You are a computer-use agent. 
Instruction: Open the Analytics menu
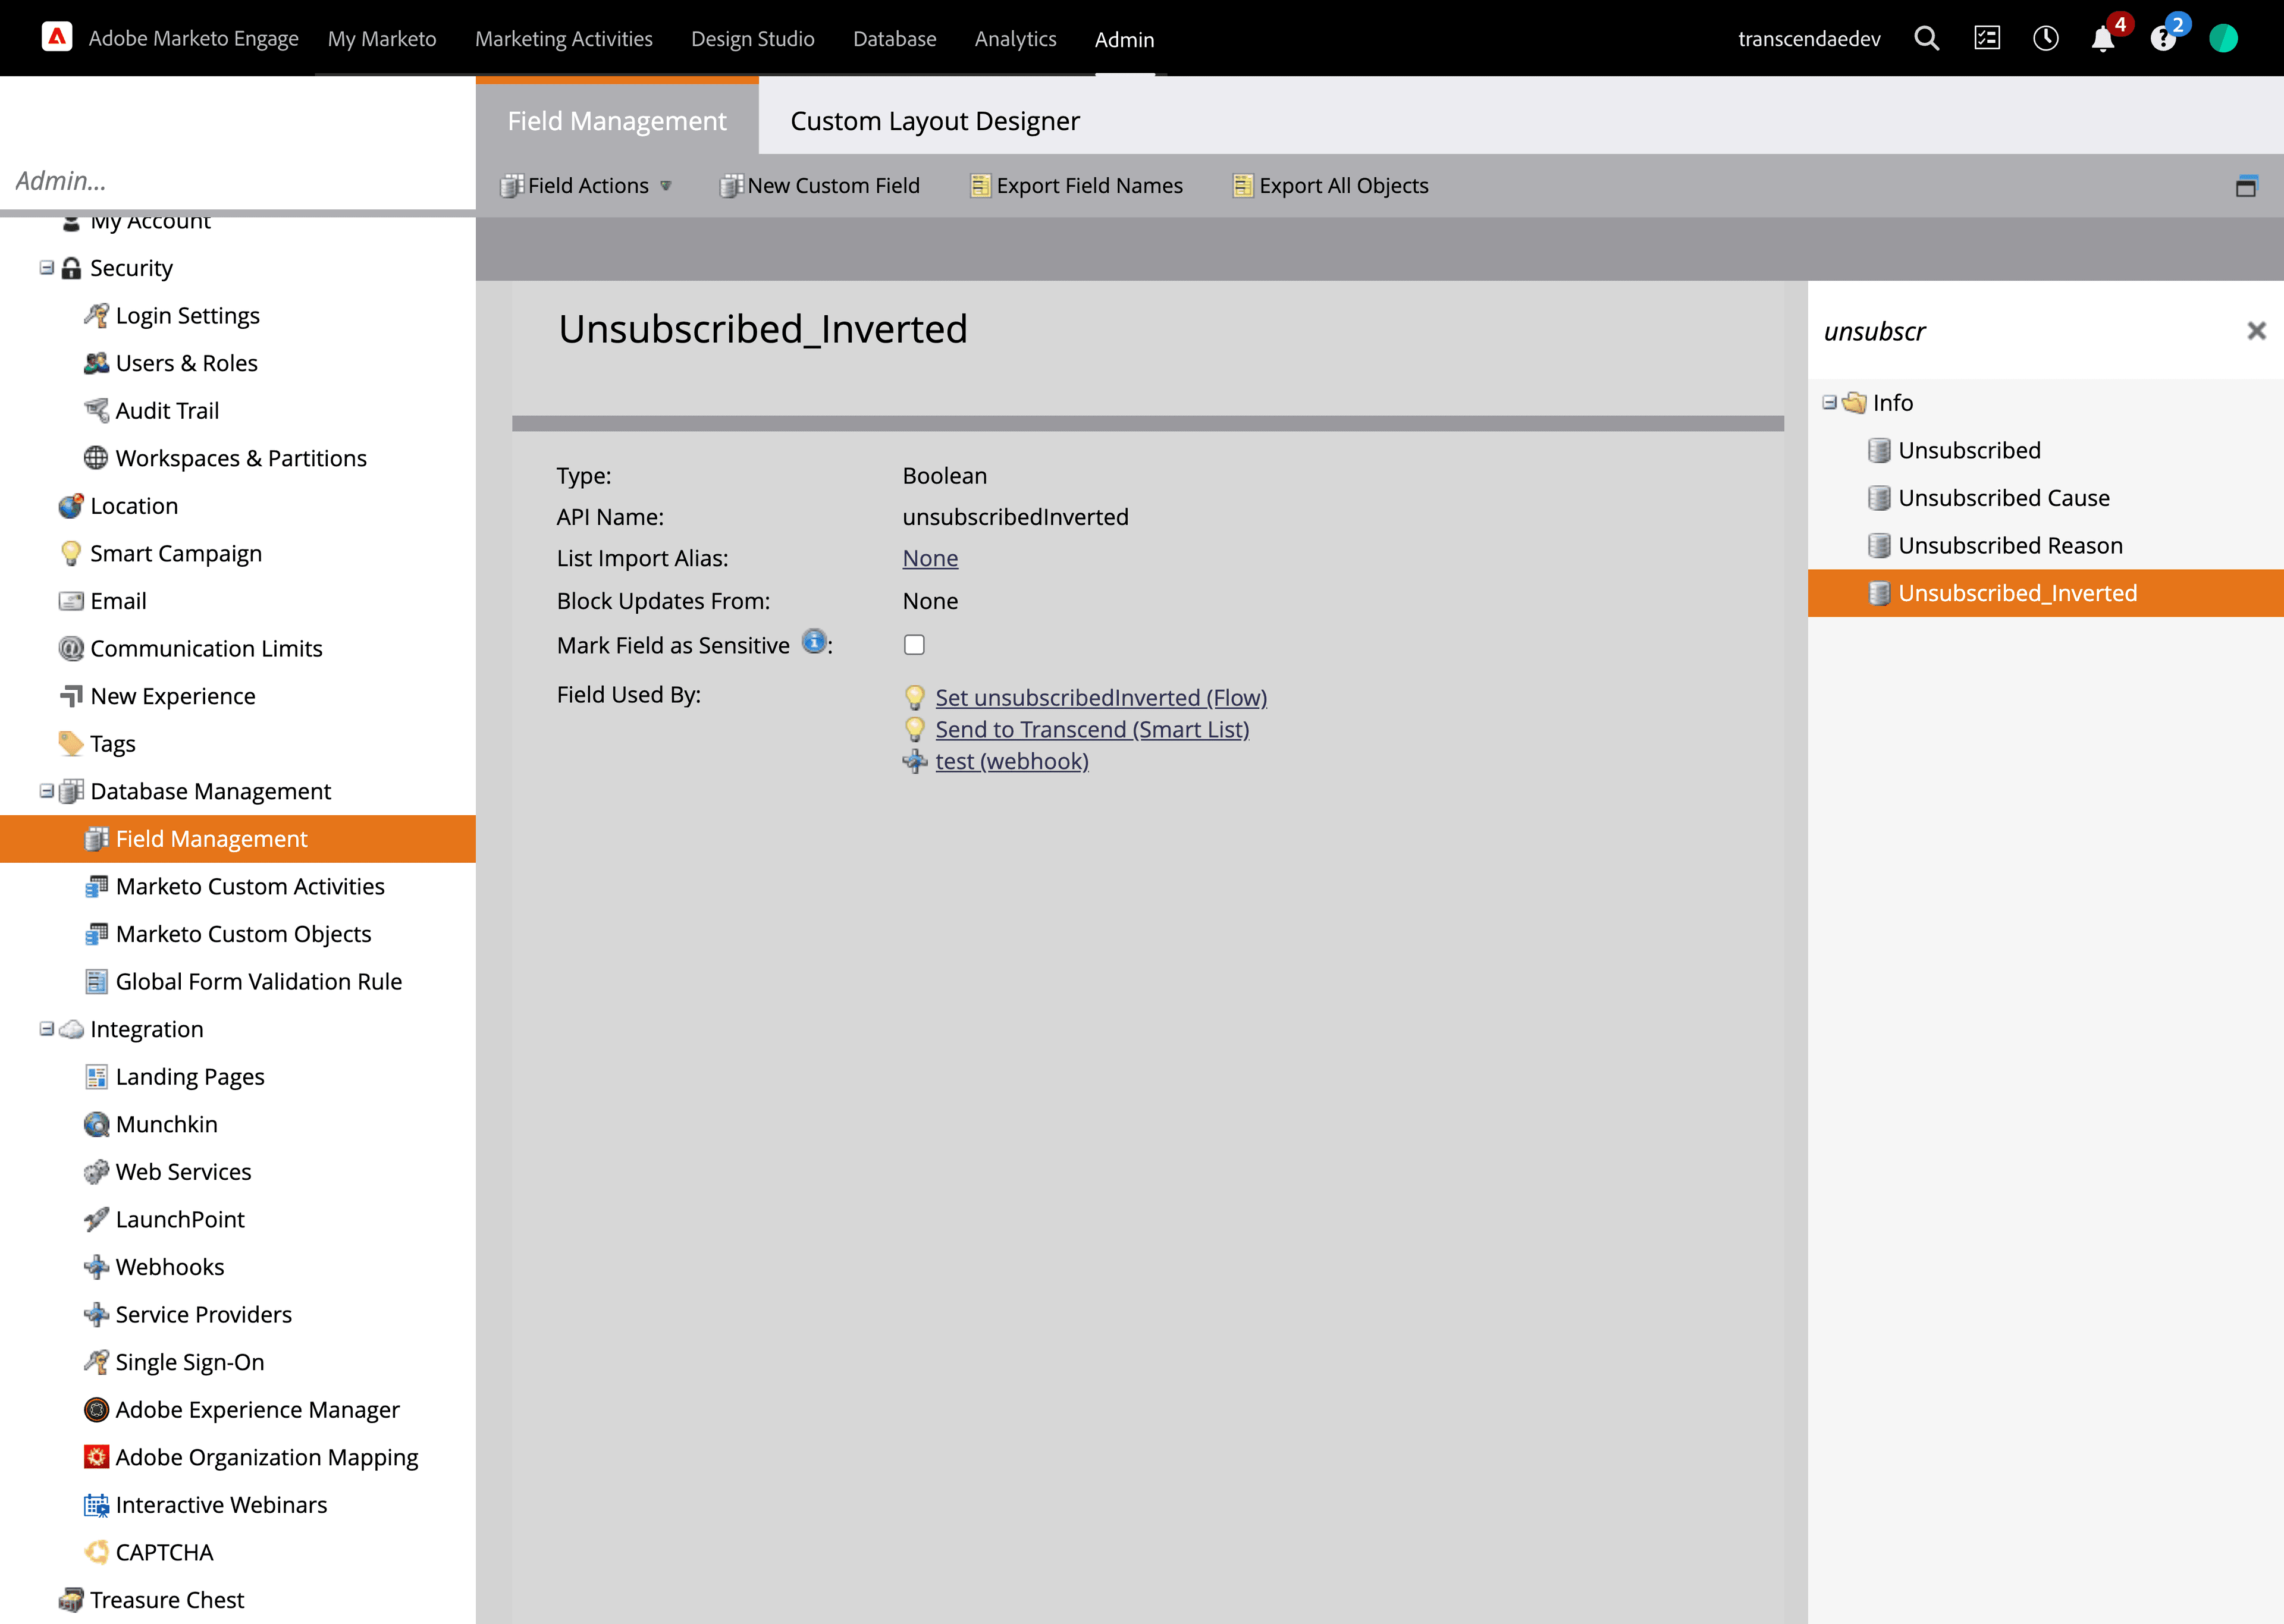1015,39
